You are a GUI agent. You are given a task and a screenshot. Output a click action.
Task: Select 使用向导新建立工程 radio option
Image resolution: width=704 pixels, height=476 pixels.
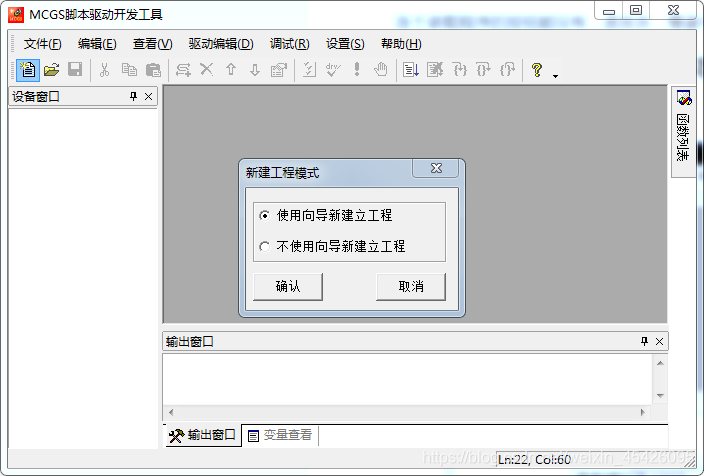tap(326, 216)
